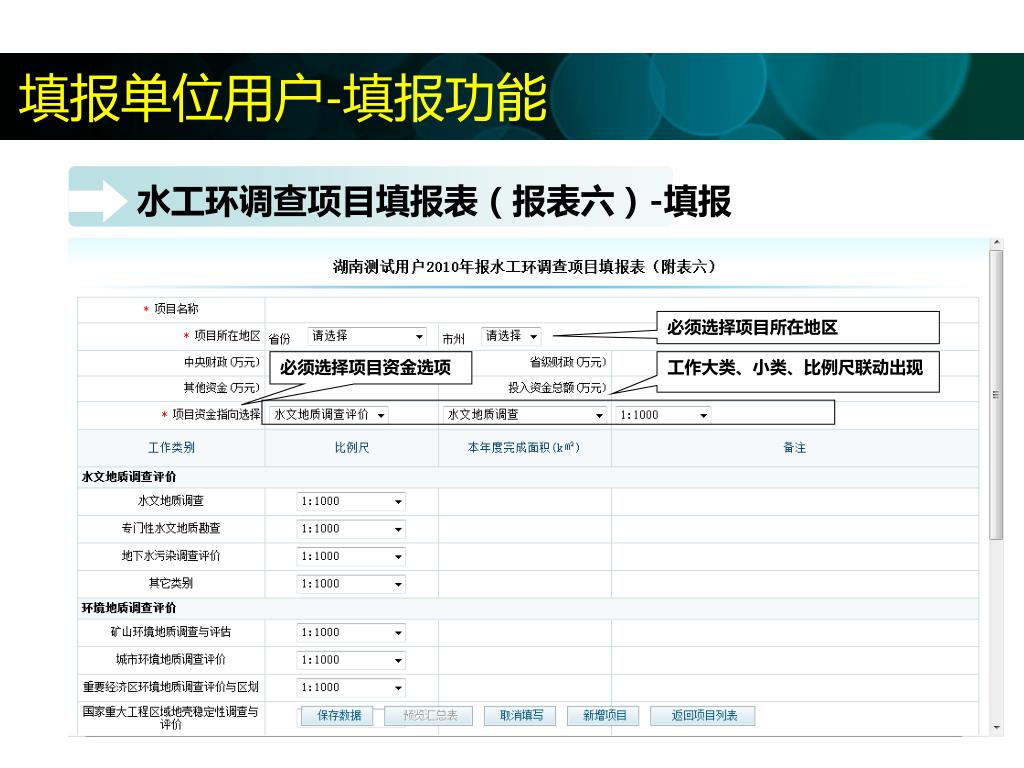This screenshot has height=768, width=1024.
Task: Click the 环境地质调查评价 section heading
Action: (129, 608)
